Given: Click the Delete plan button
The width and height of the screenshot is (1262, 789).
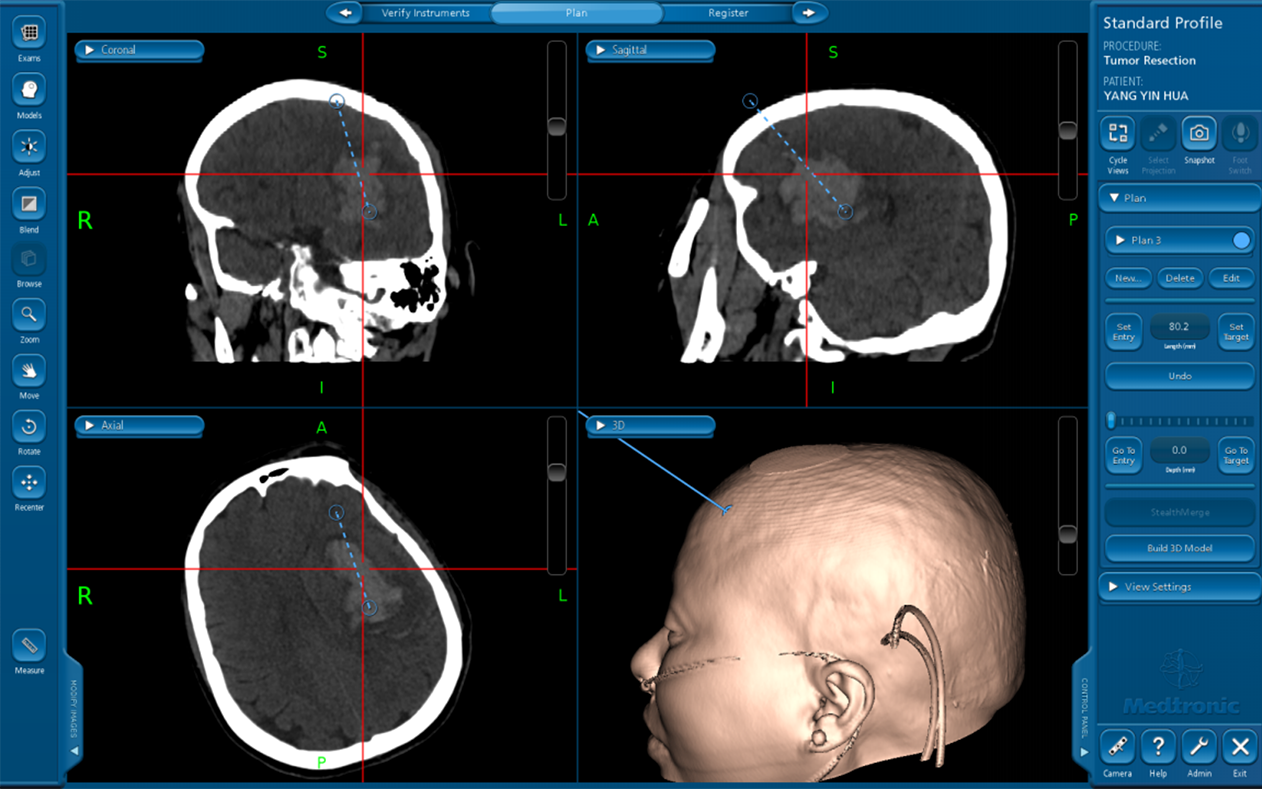Looking at the screenshot, I should pyautogui.click(x=1180, y=278).
